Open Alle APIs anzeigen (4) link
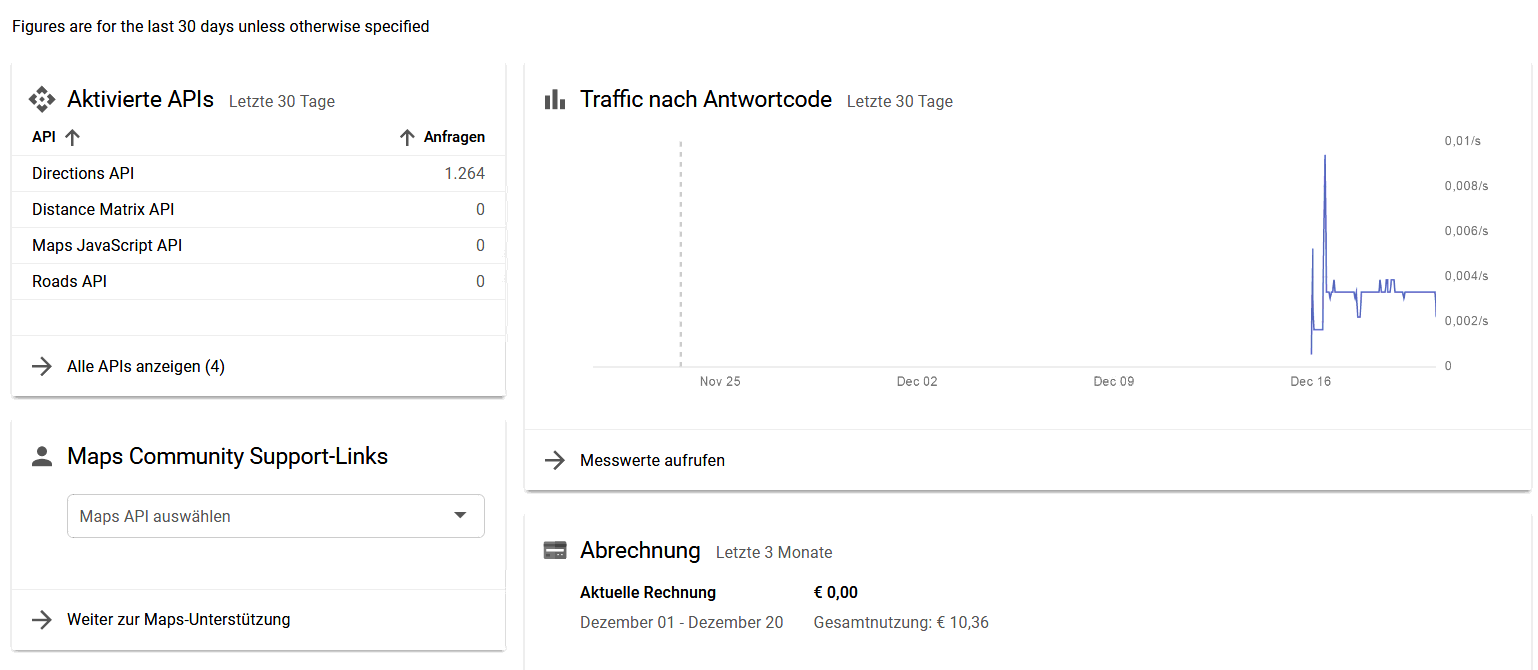This screenshot has height=670, width=1538. 146,367
